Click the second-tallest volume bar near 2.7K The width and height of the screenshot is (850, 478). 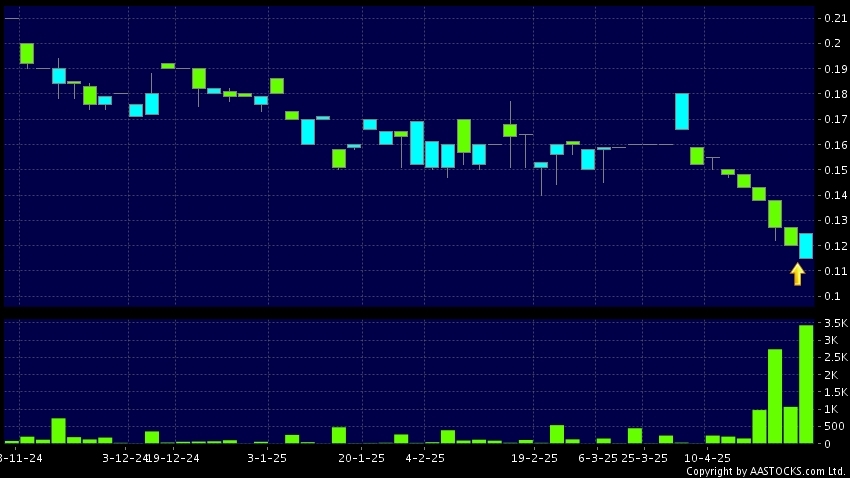775,396
